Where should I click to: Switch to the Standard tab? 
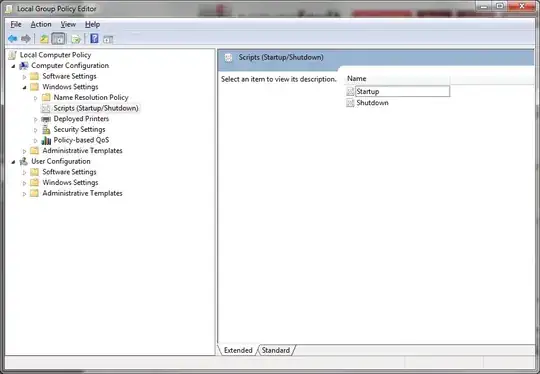[276, 350]
